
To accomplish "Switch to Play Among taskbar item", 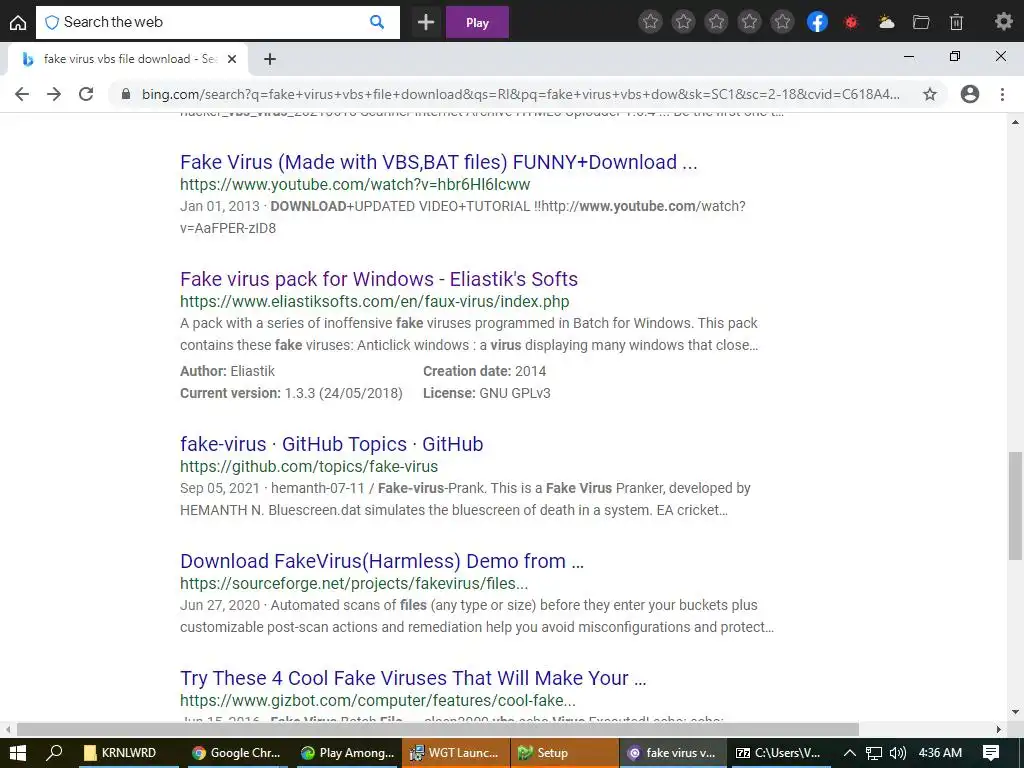I will click(347, 752).
